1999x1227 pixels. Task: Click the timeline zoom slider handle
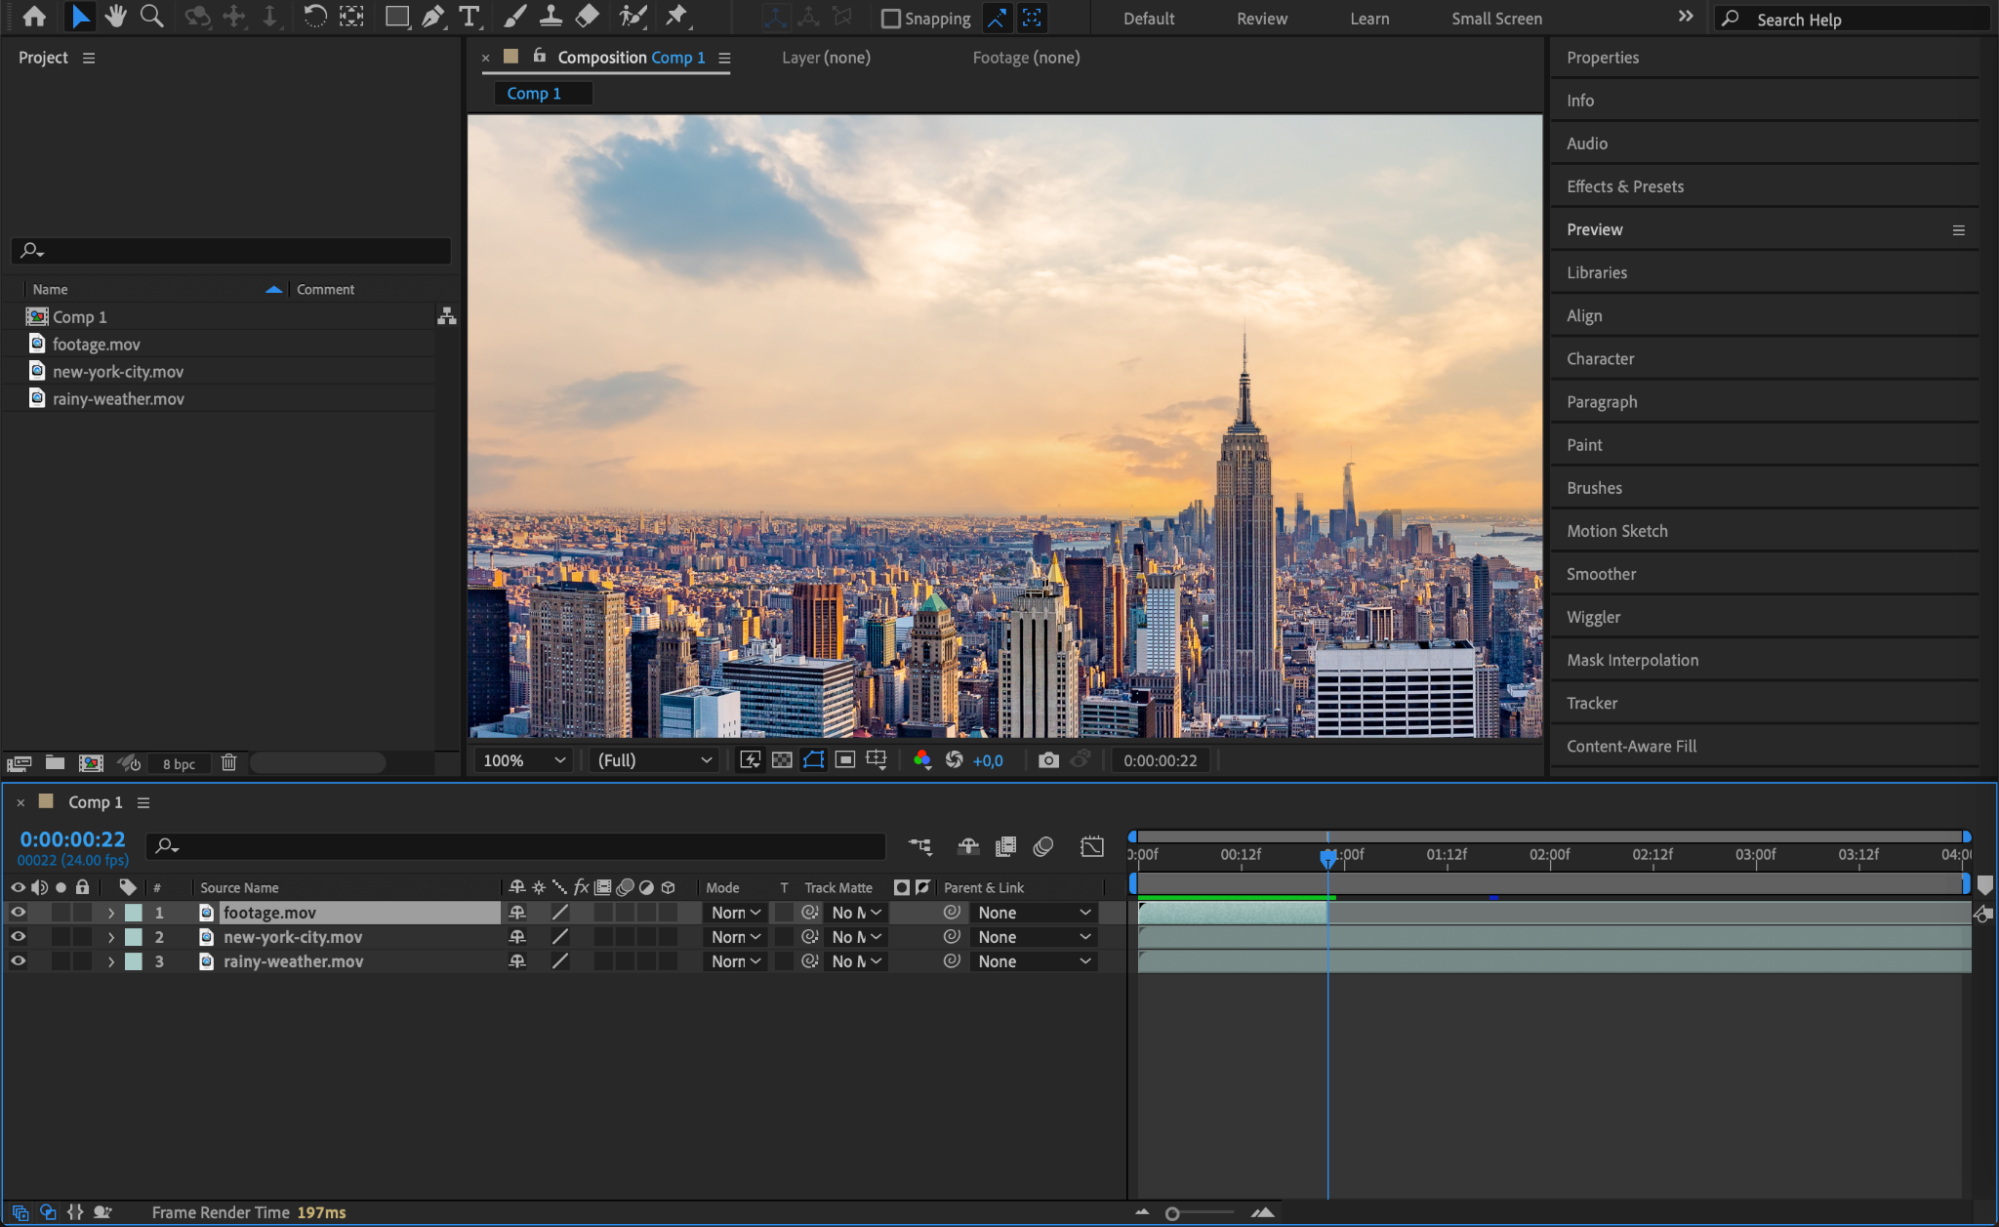tap(1172, 1213)
